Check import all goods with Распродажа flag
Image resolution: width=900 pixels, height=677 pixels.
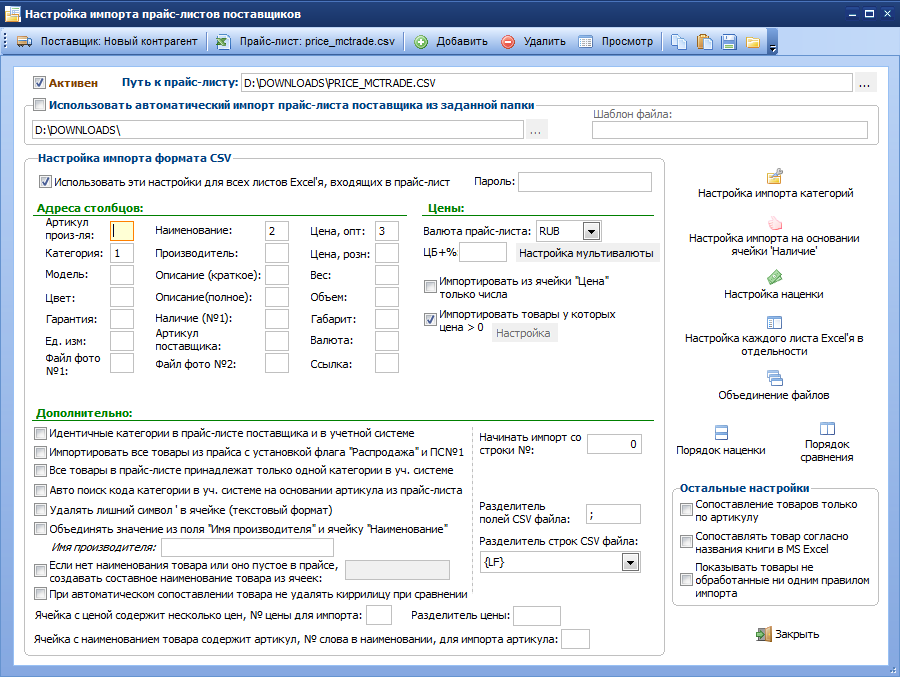point(40,452)
